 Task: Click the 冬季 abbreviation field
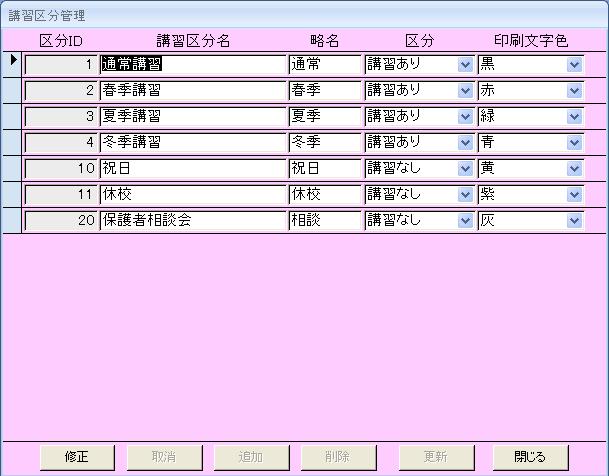(325, 142)
